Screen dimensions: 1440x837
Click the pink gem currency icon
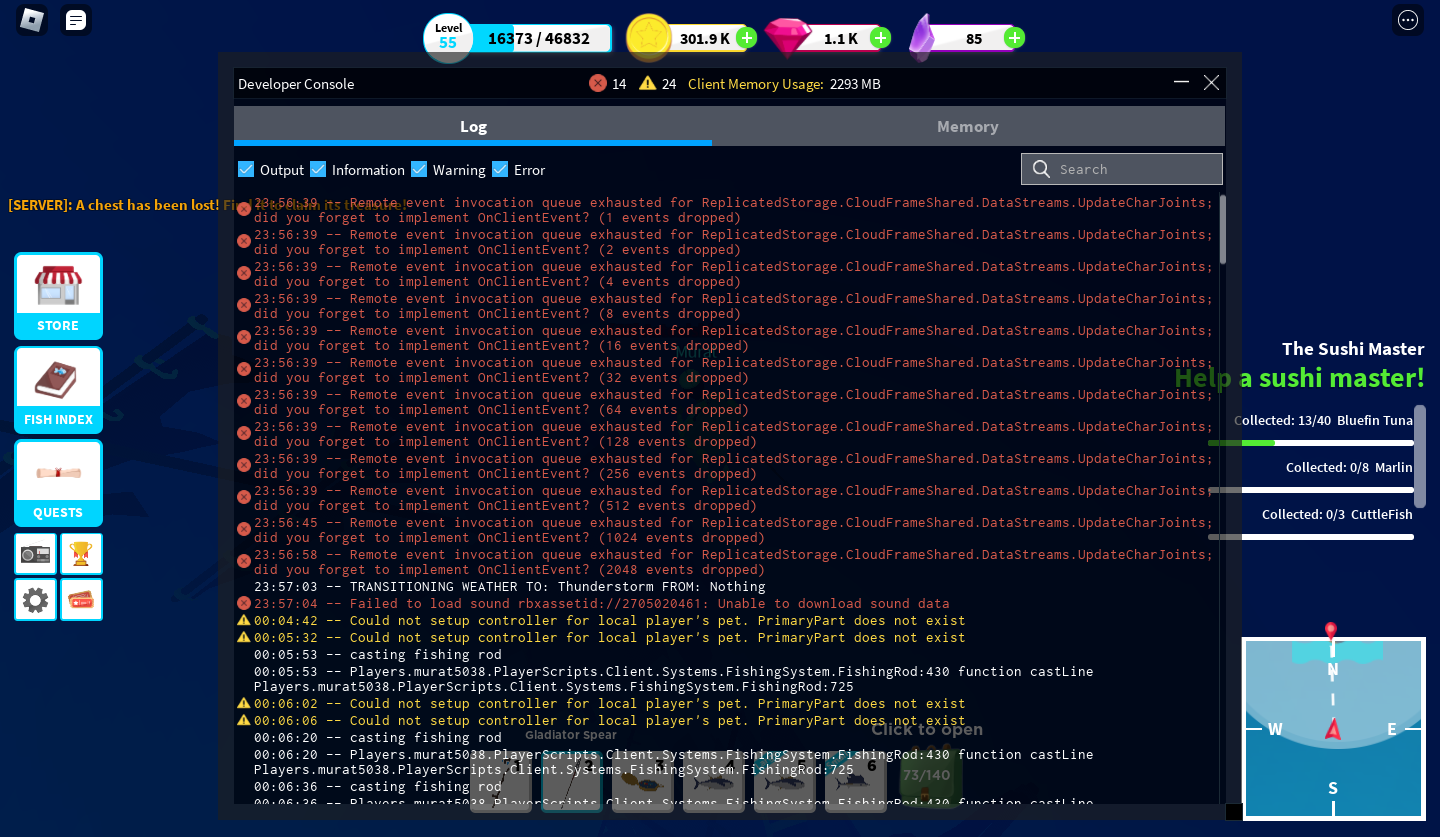[x=788, y=38]
